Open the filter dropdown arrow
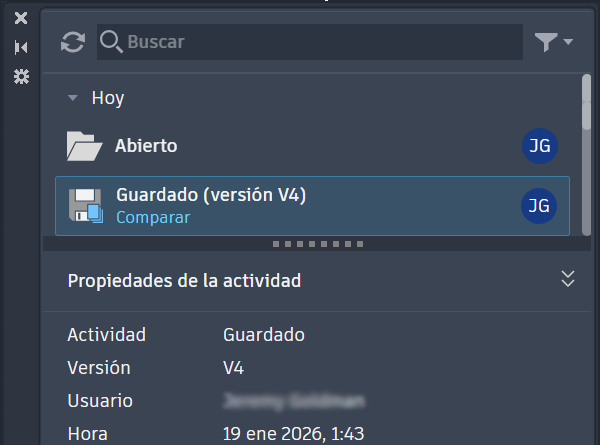The height and width of the screenshot is (445, 600). tap(568, 41)
